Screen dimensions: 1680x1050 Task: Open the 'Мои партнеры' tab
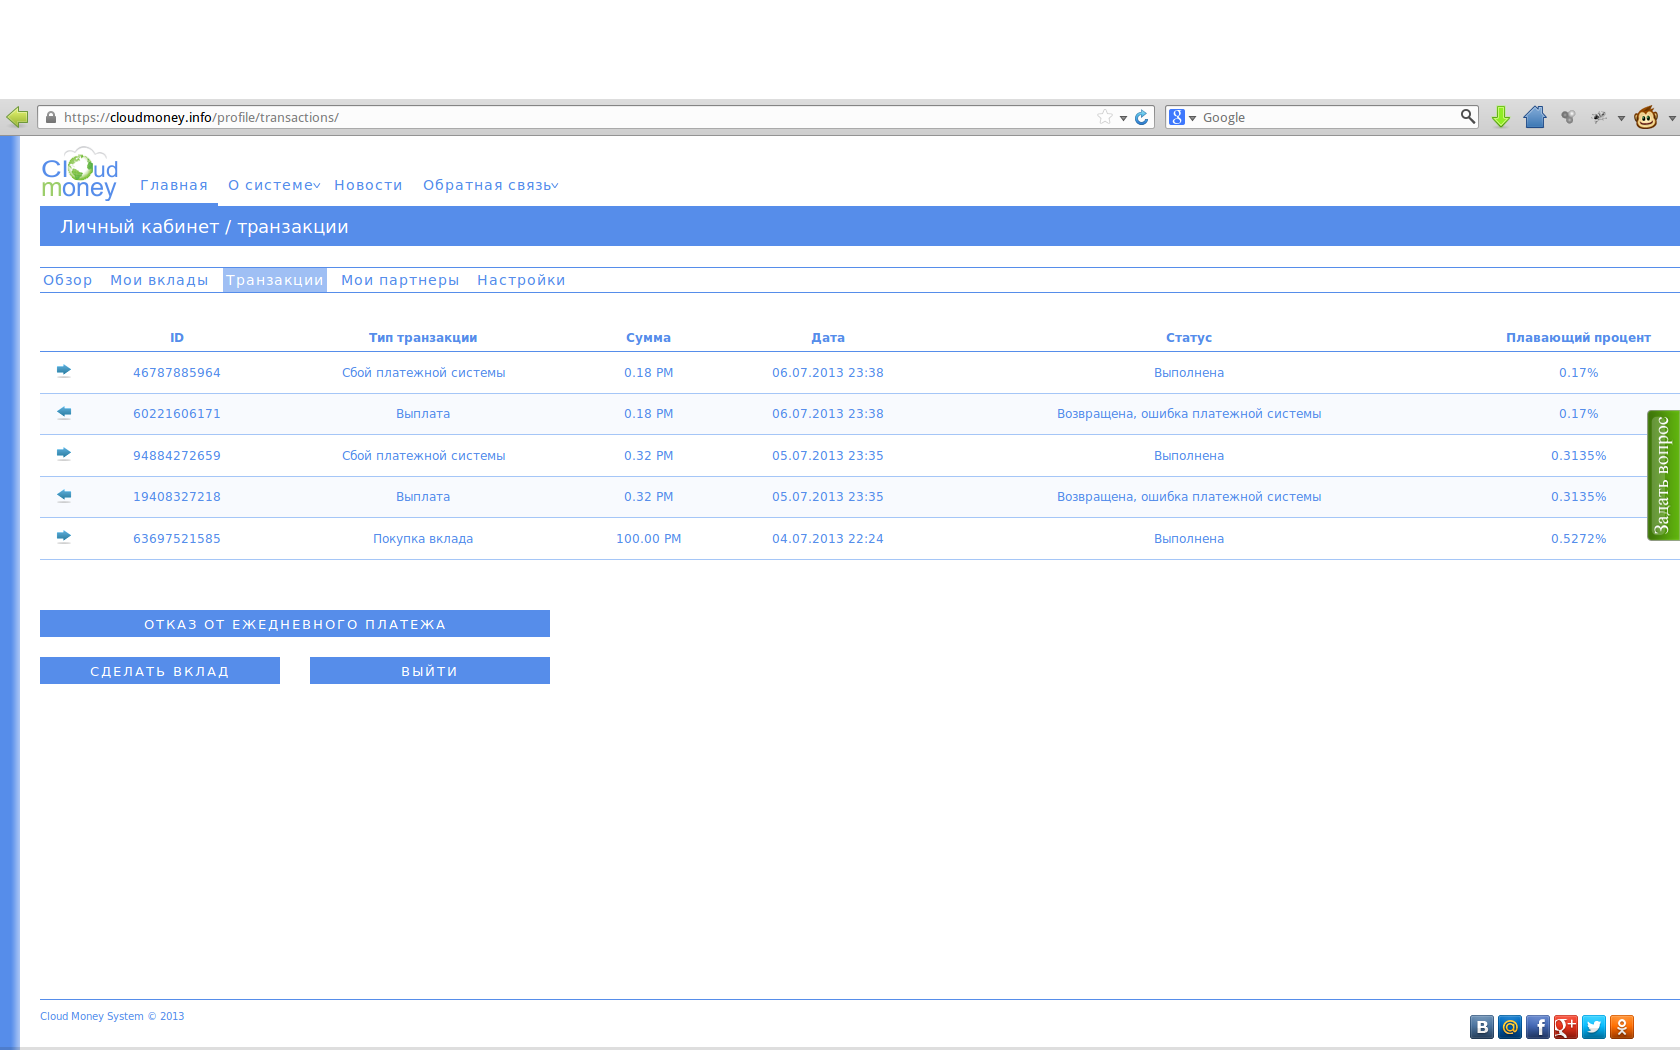[x=400, y=280]
